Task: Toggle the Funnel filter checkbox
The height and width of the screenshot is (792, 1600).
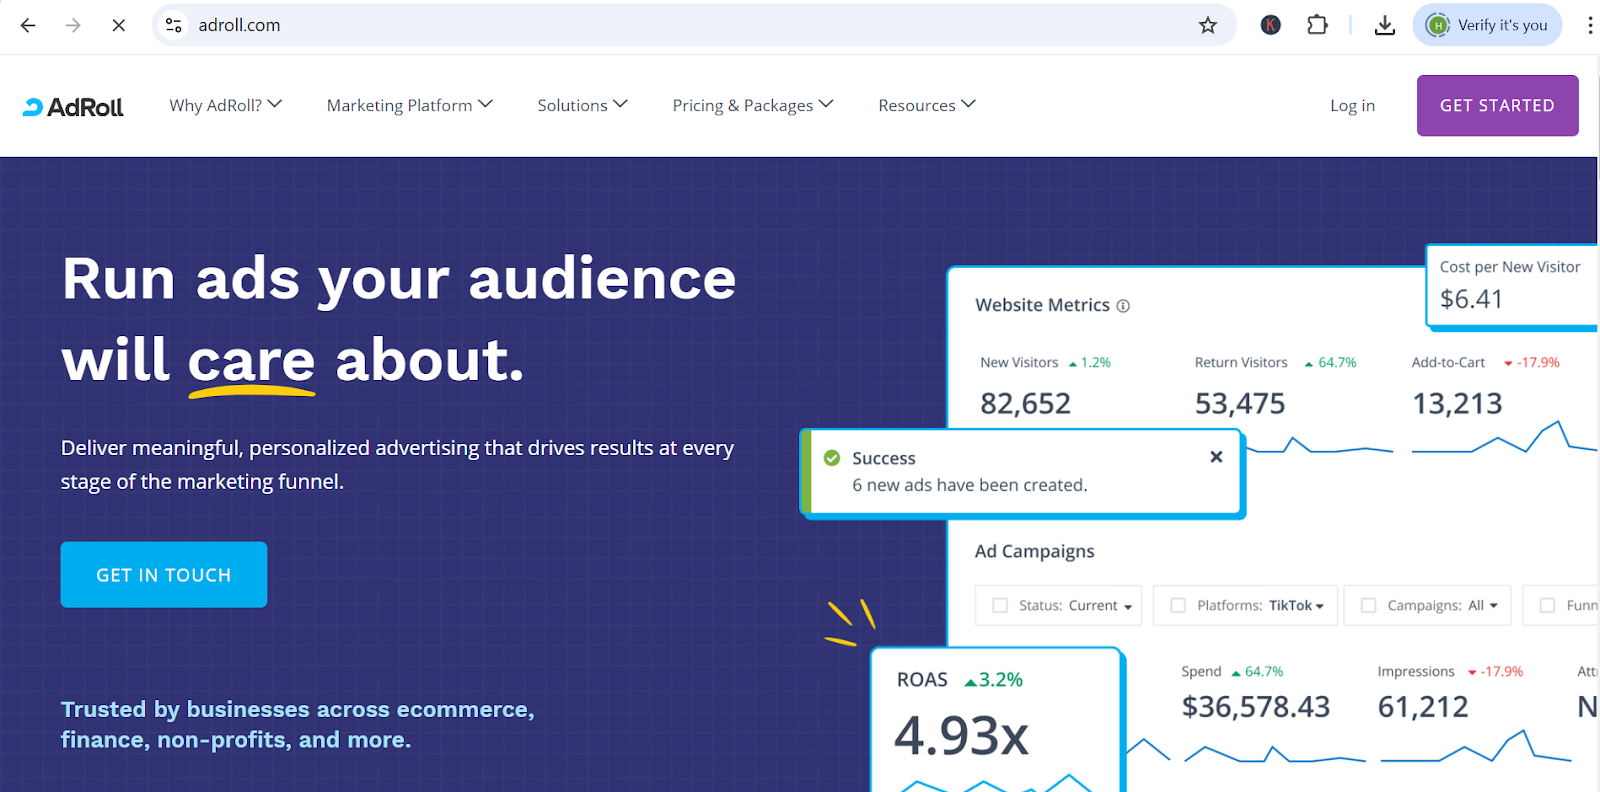Action: (1547, 605)
